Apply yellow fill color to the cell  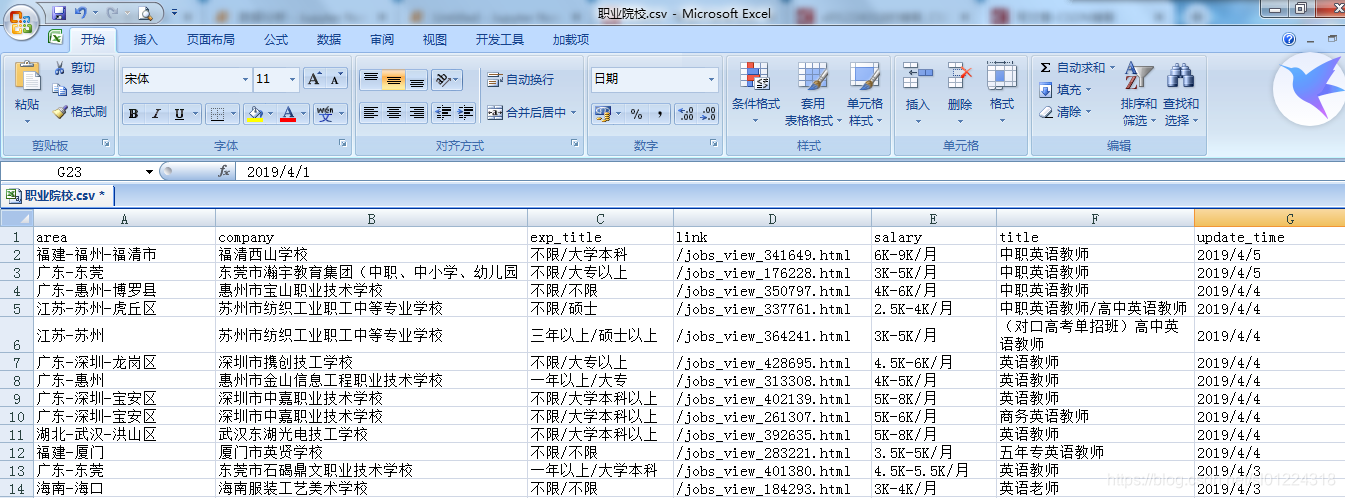click(255, 114)
